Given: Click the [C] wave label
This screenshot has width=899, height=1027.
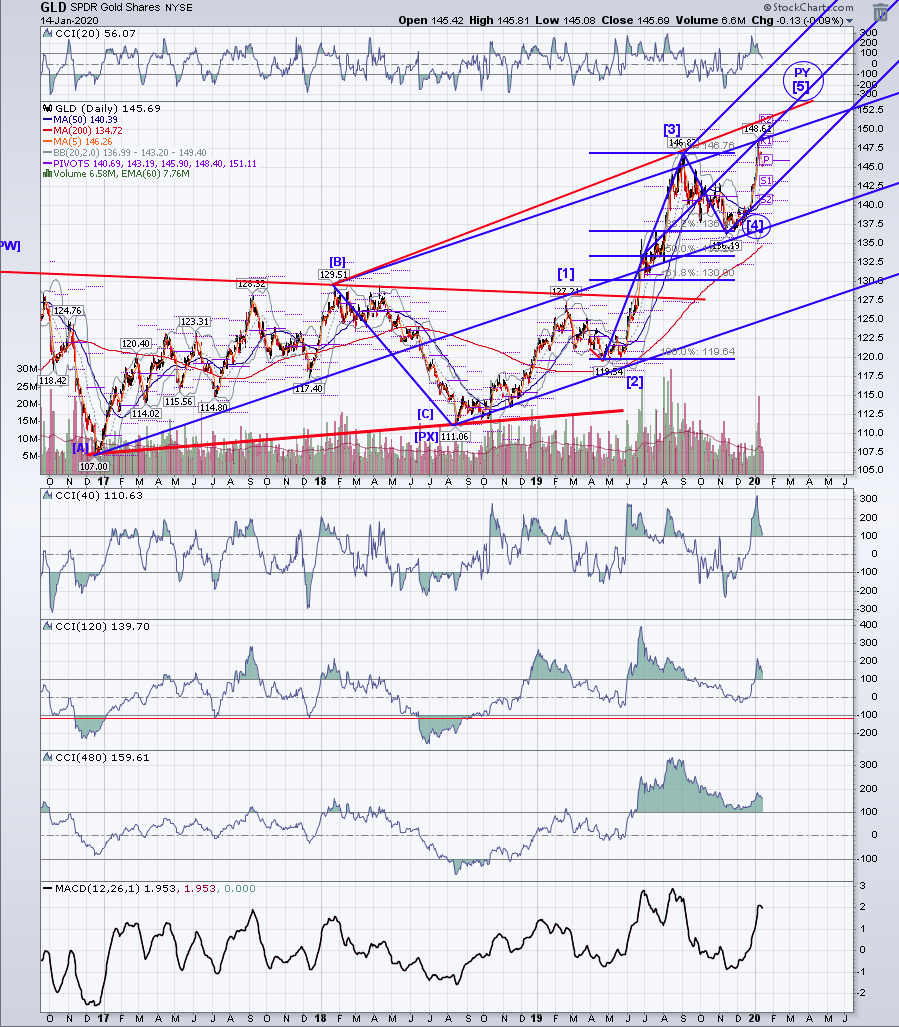Looking at the screenshot, I should [426, 414].
